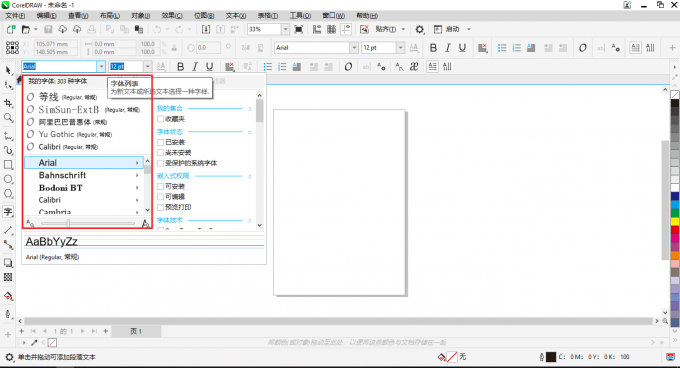This screenshot has width=680, height=368.
Task: Expand the Bahnschrift font family arrow
Action: (x=137, y=176)
